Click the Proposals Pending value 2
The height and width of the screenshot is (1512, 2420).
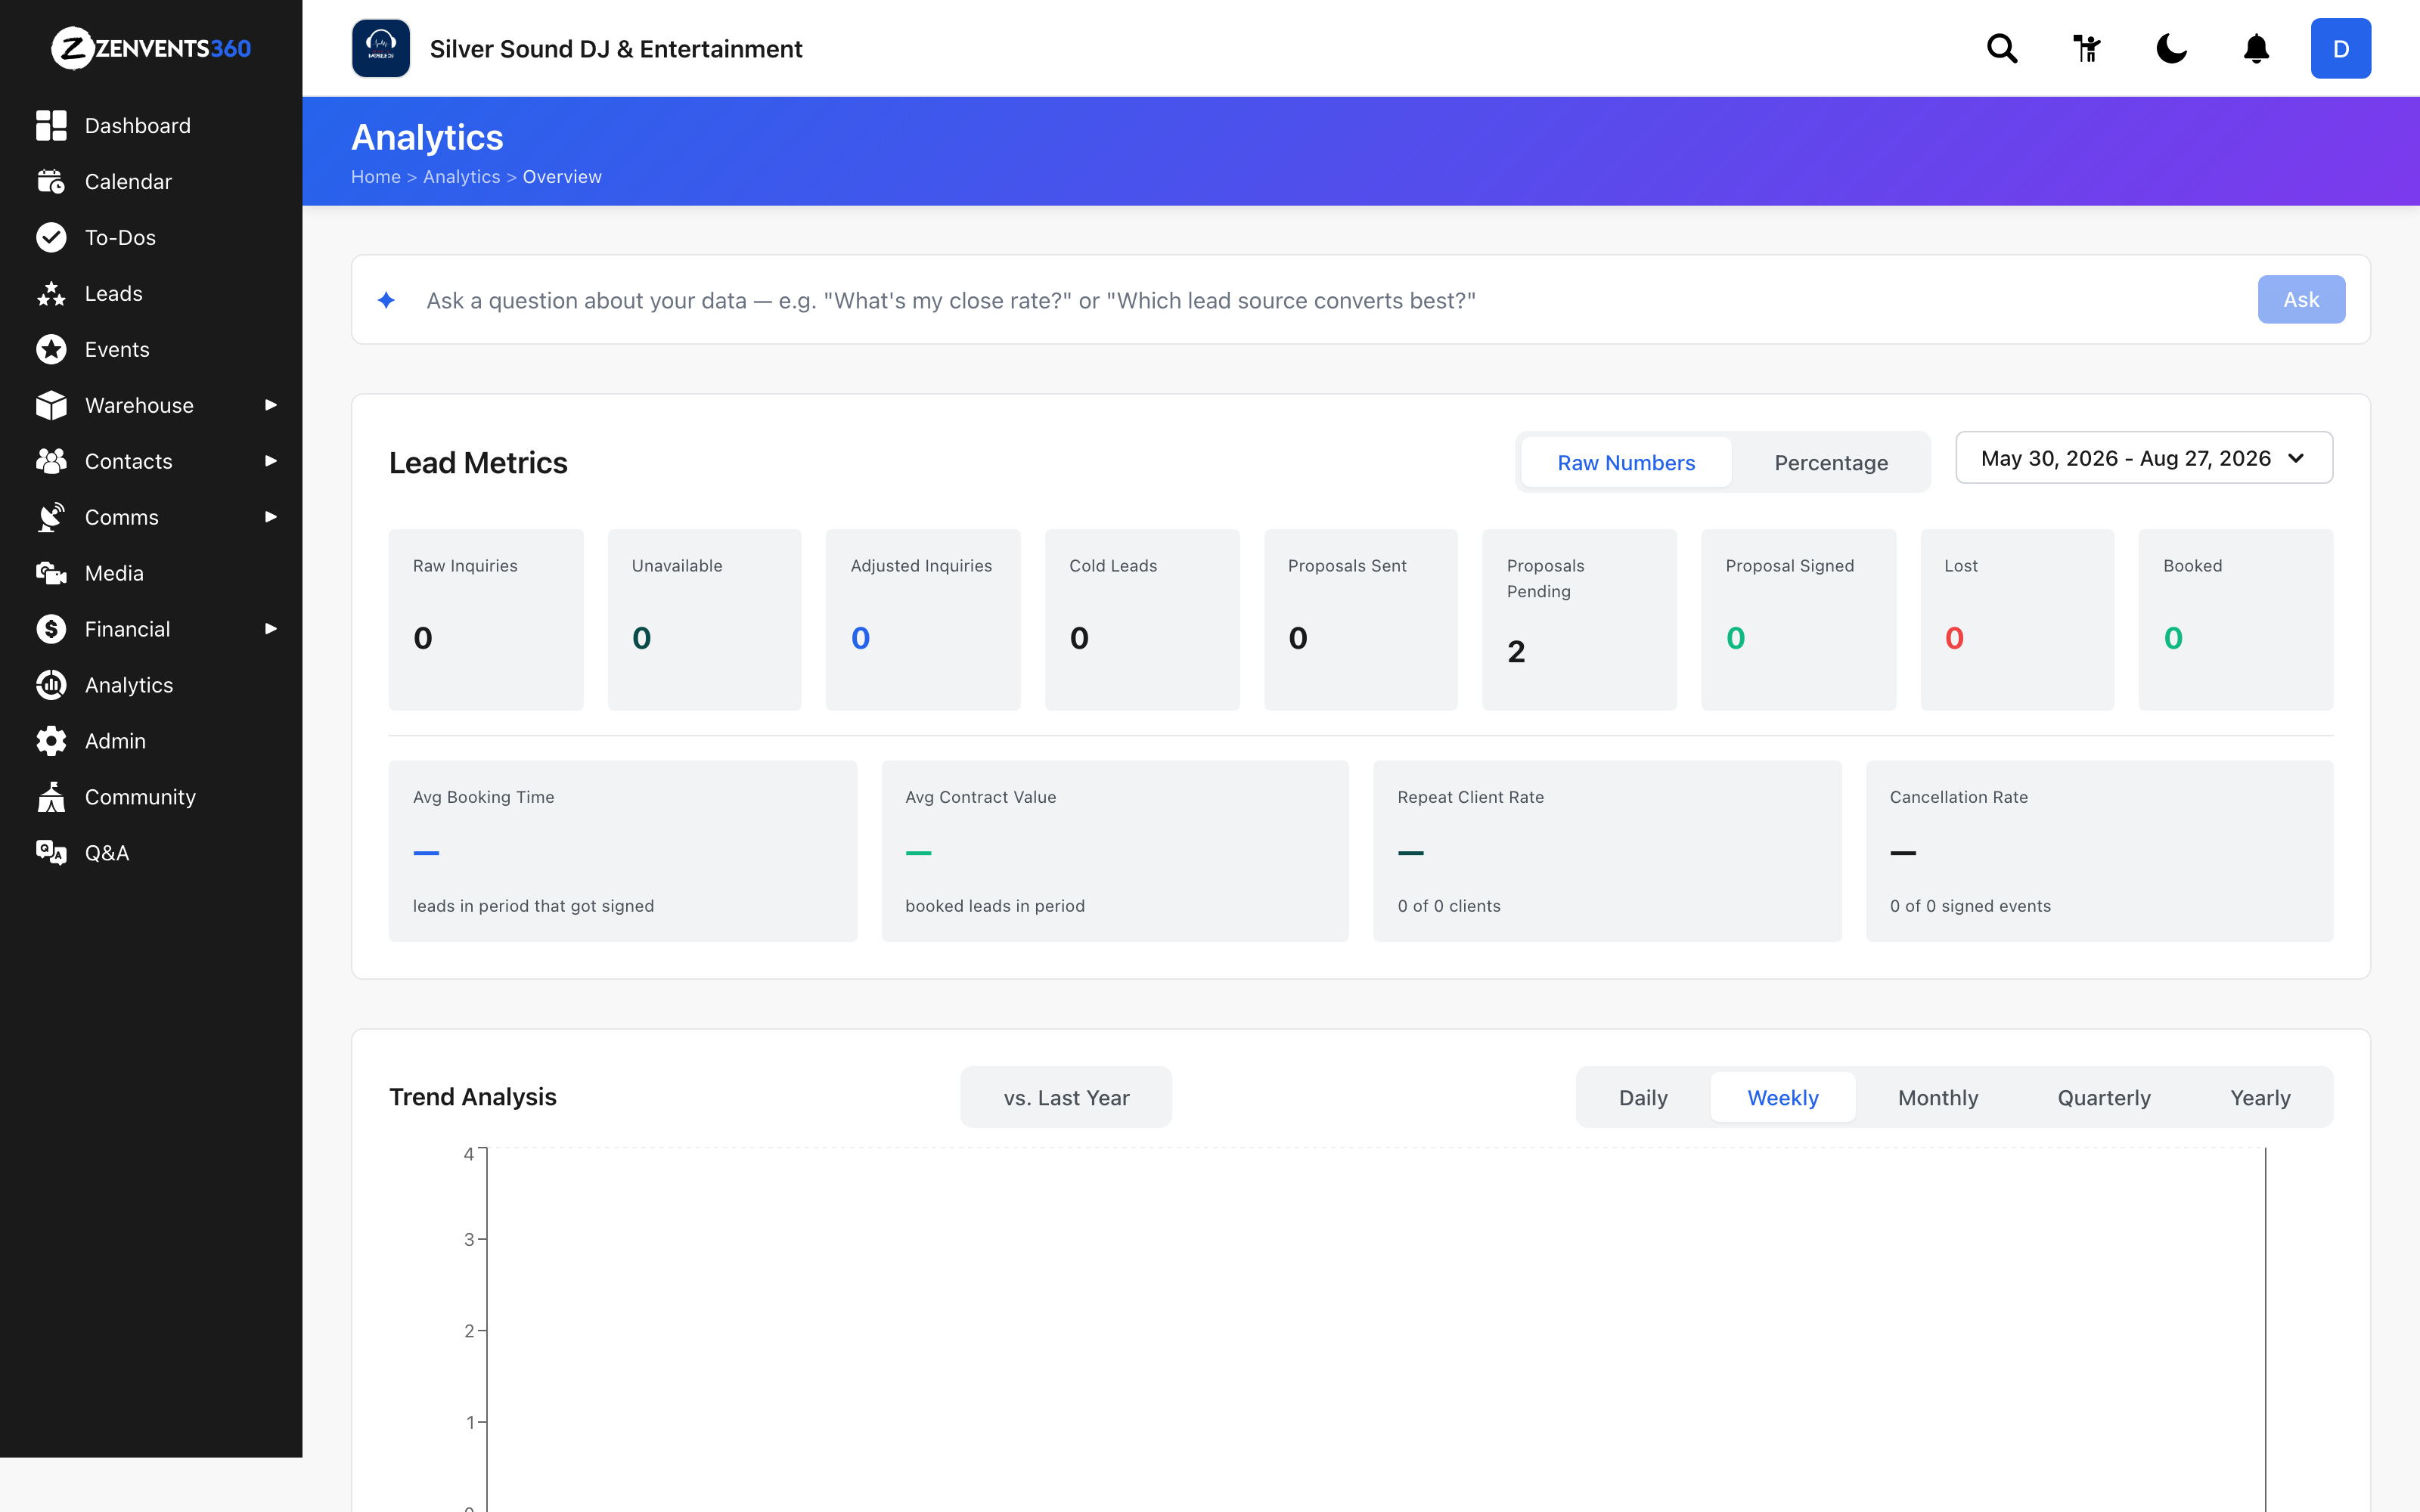(x=1516, y=652)
